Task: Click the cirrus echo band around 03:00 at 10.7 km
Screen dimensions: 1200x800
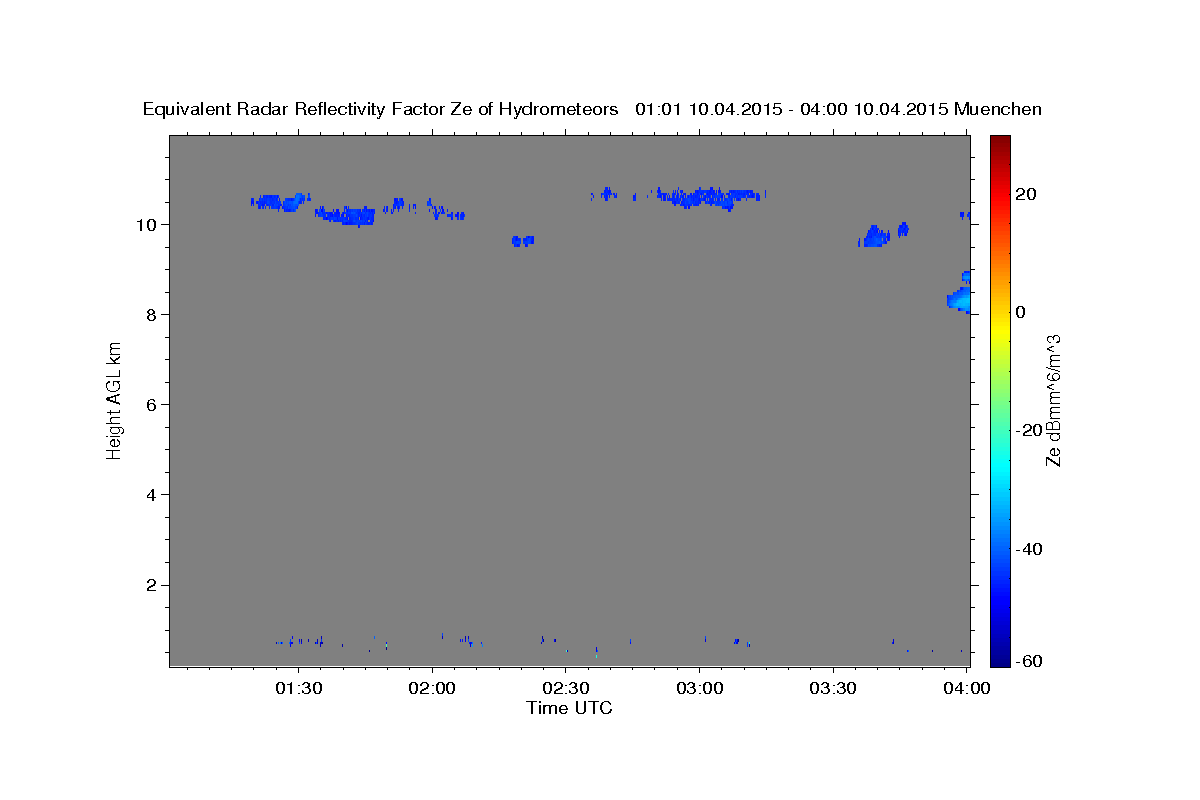Action: coord(705,196)
